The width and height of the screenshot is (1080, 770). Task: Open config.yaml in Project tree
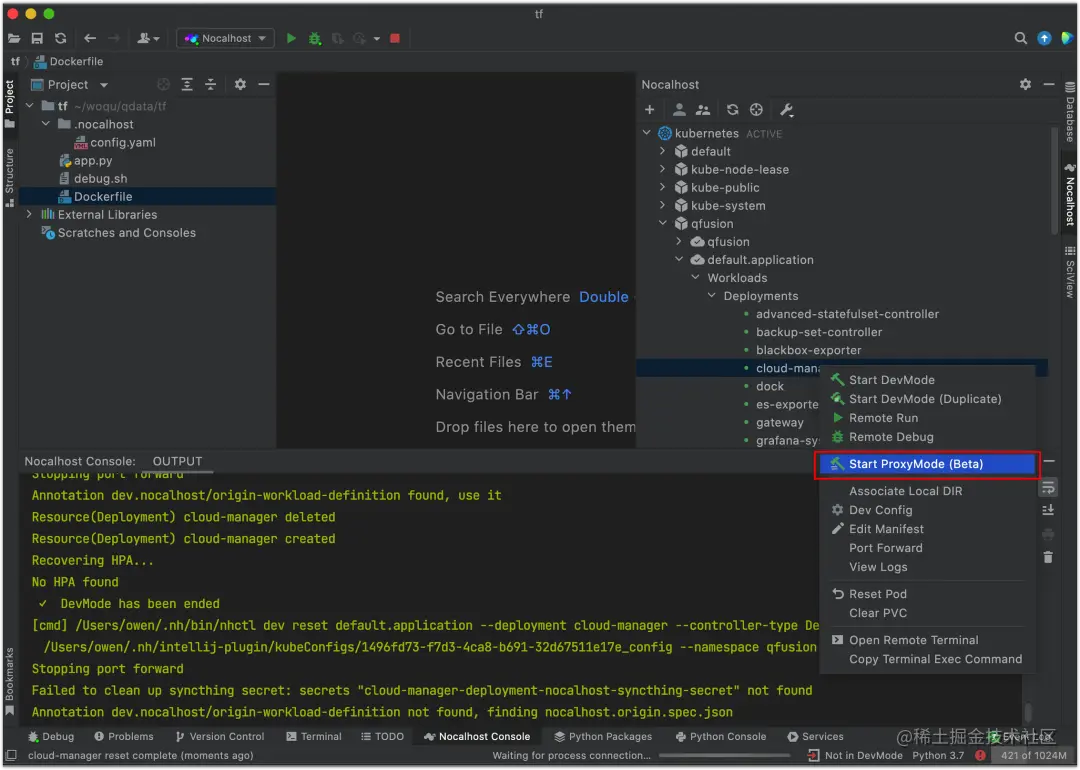pos(123,142)
